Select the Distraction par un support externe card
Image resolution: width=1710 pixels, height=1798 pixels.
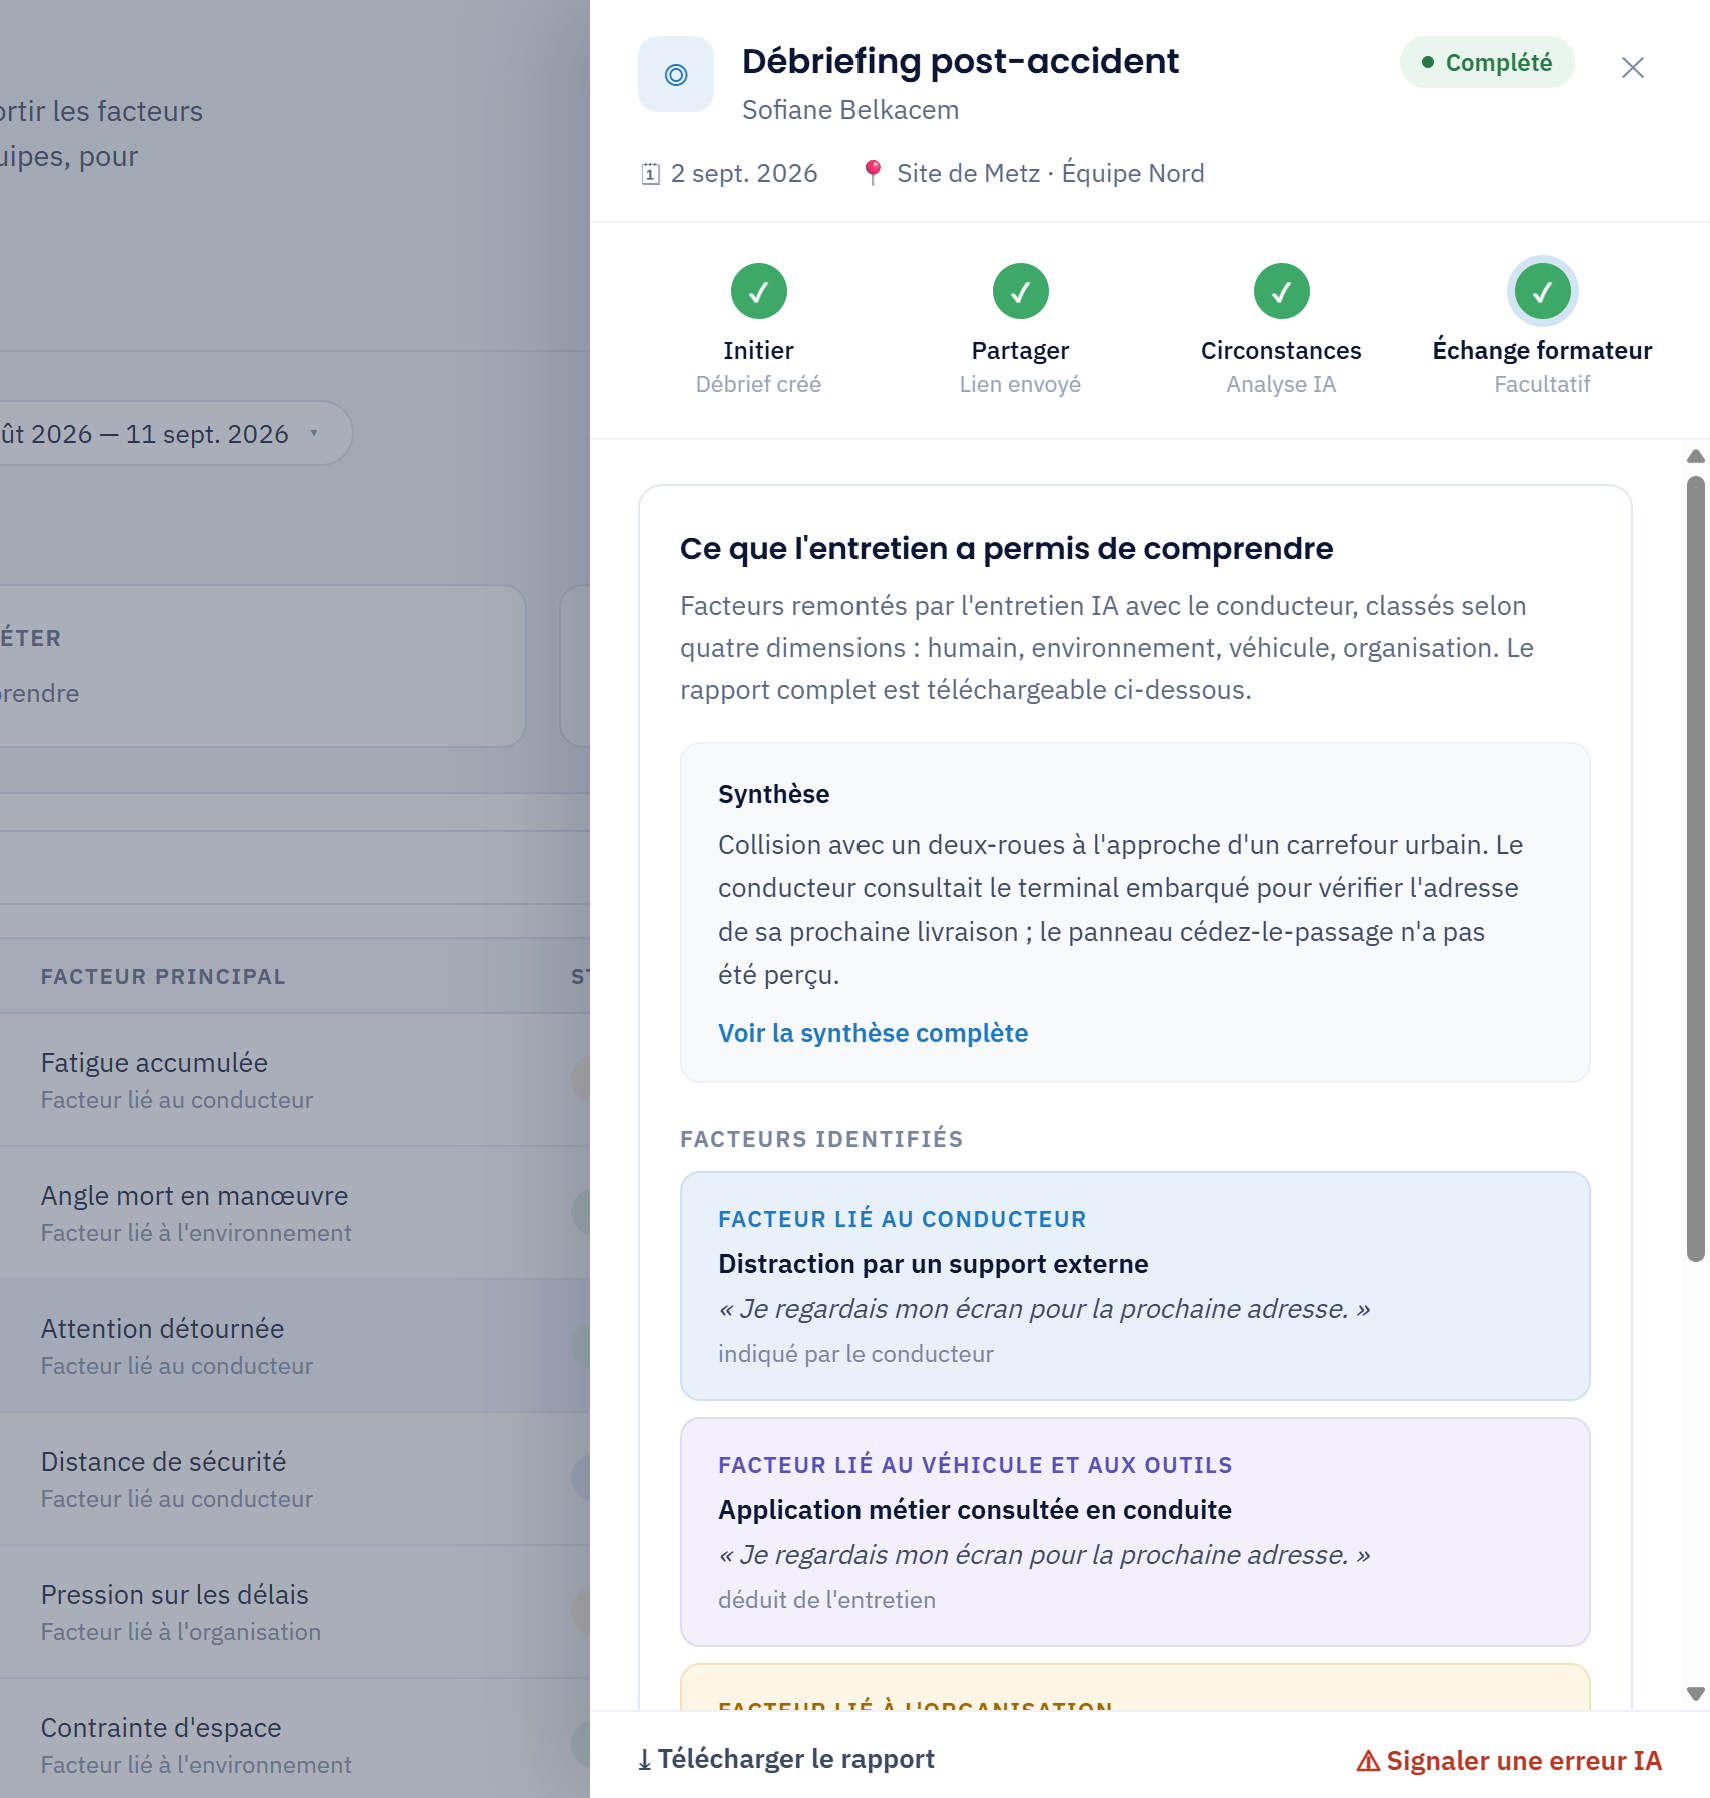(x=1135, y=1286)
